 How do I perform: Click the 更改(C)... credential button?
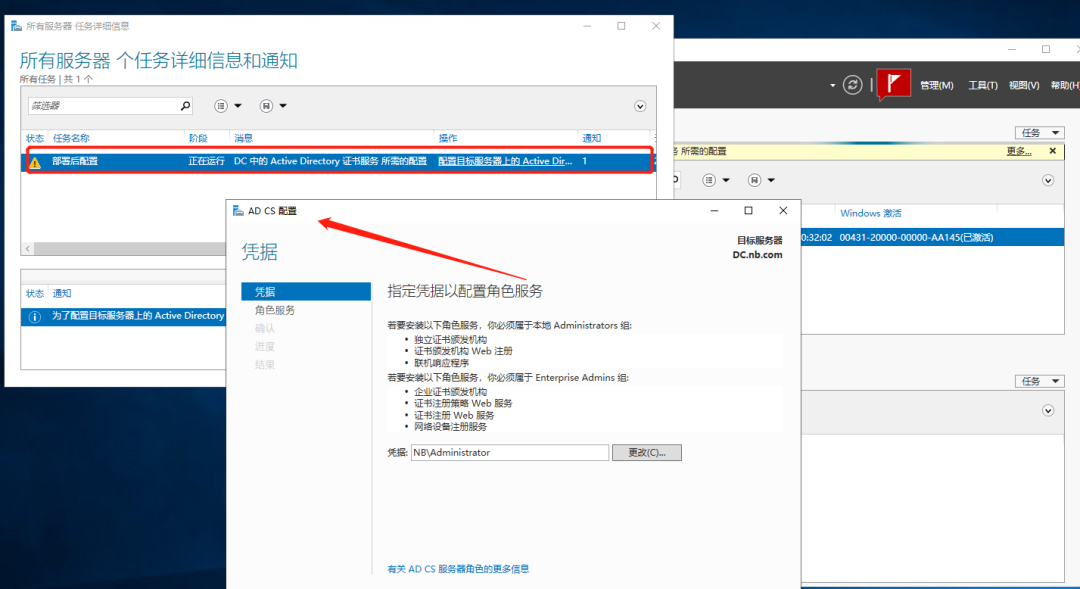pyautogui.click(x=647, y=453)
